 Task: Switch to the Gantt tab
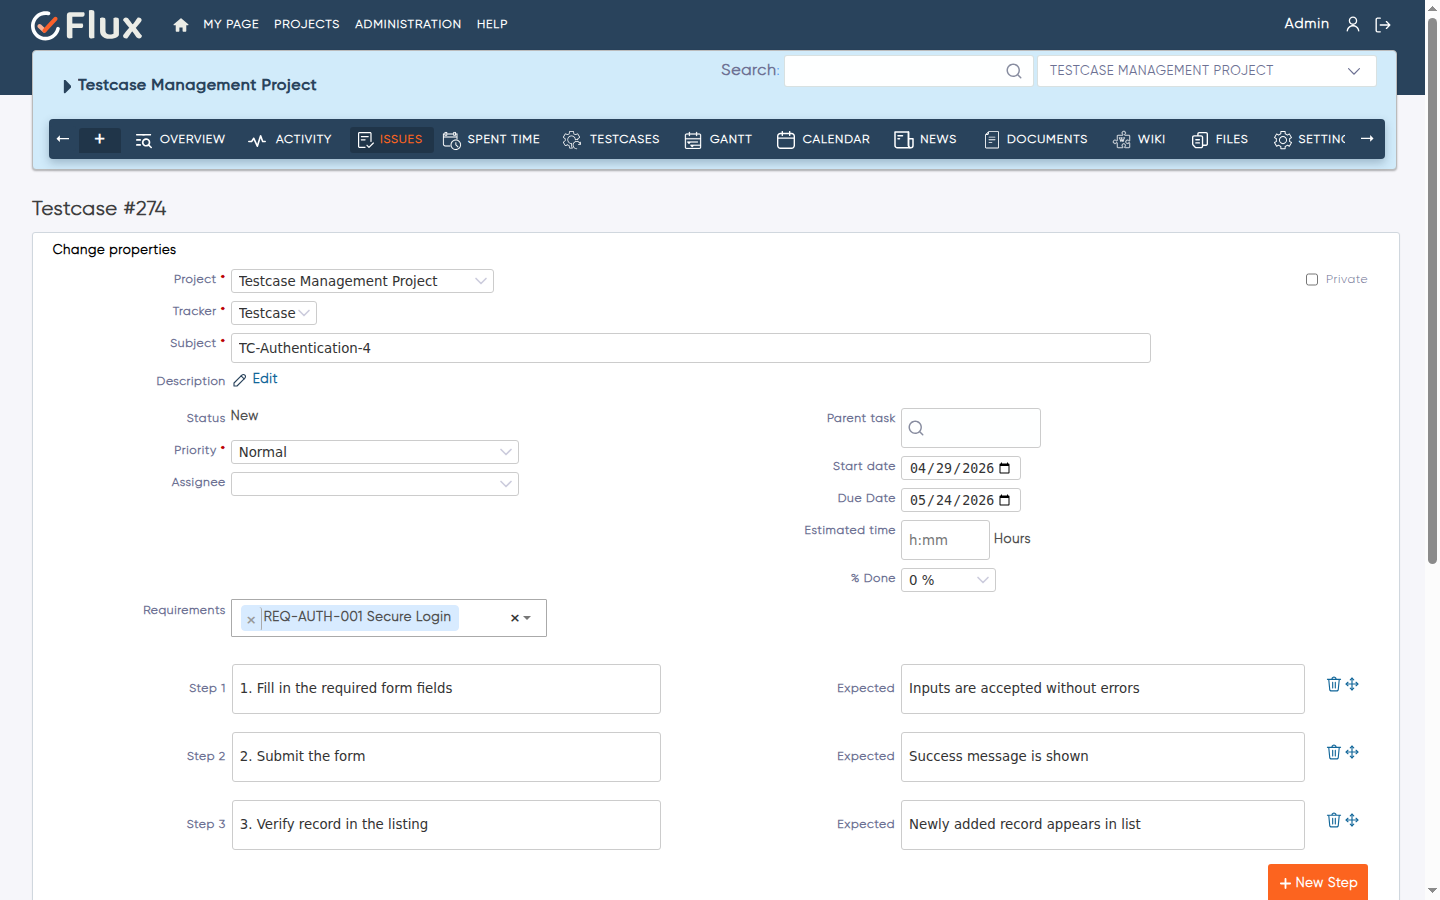click(x=718, y=139)
